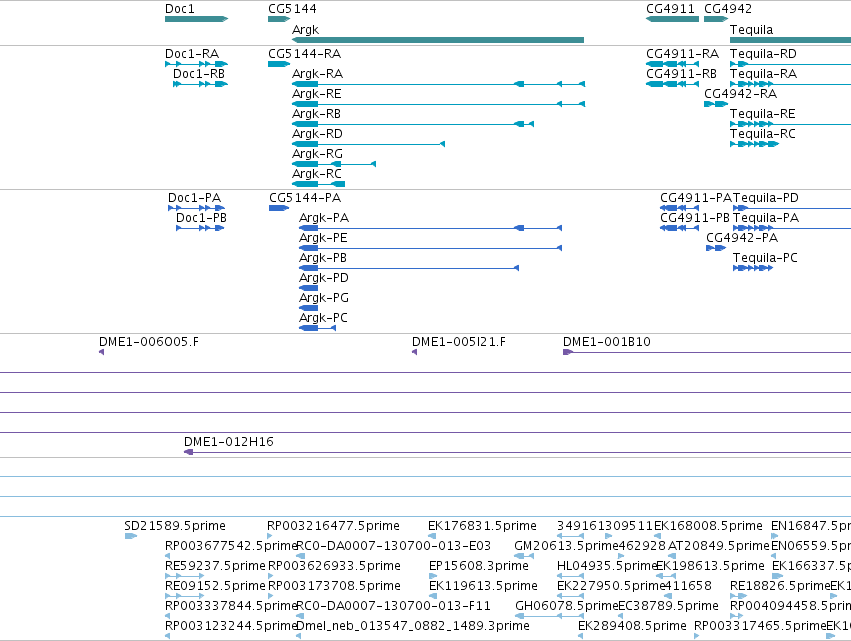The height and width of the screenshot is (641, 851).
Task: Select transcript Doc1-RB
Action: (199, 74)
